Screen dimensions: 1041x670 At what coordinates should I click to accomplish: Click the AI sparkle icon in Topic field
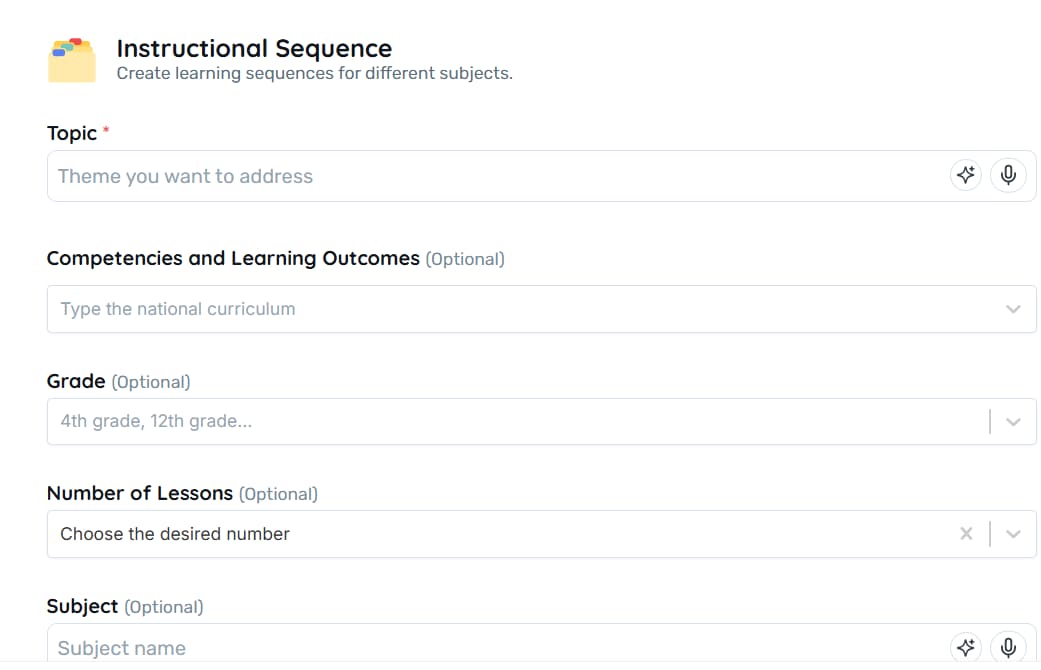965,176
